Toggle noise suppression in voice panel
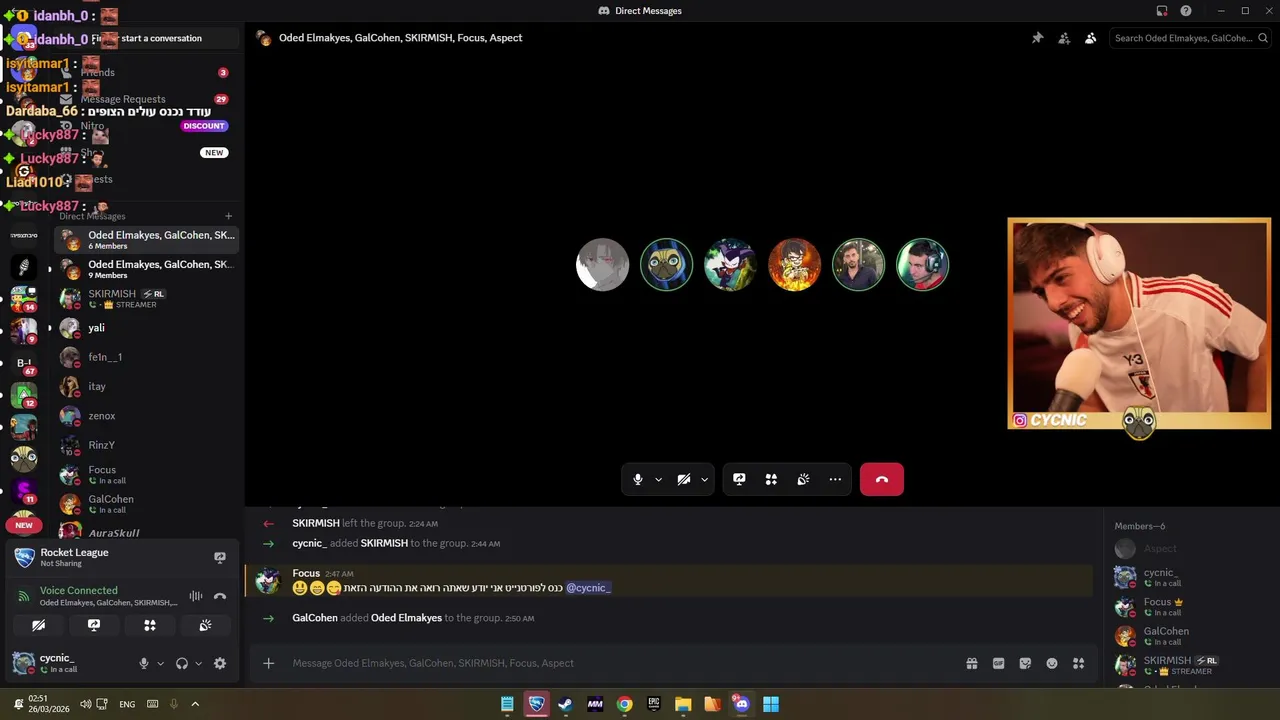1280x720 pixels. [196, 596]
